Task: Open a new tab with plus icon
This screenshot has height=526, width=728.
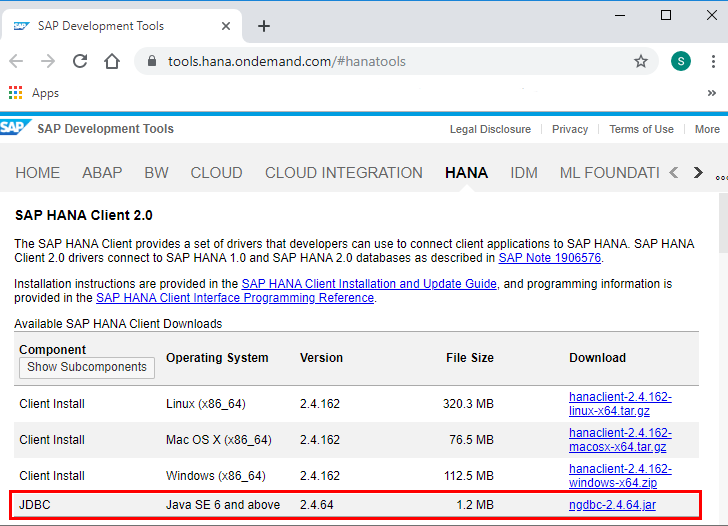Action: [264, 25]
